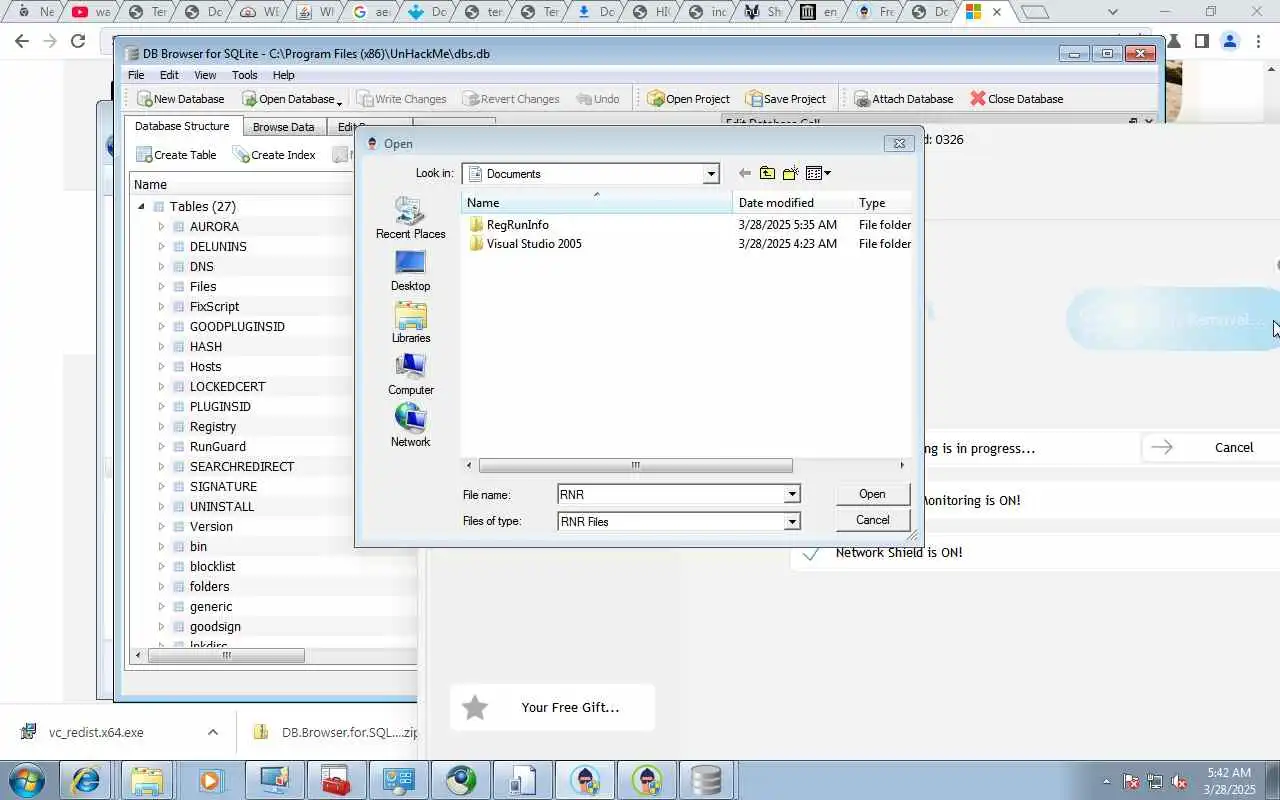Click the table tree horizontal scrollbar
This screenshot has width=1280, height=800.
[226, 656]
